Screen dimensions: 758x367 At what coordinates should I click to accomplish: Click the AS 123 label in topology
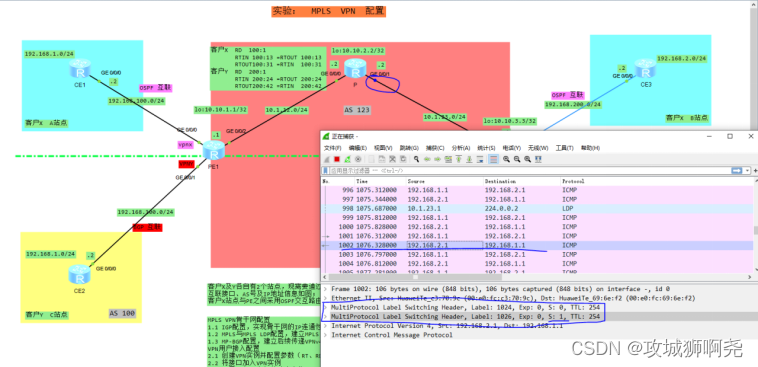[357, 110]
